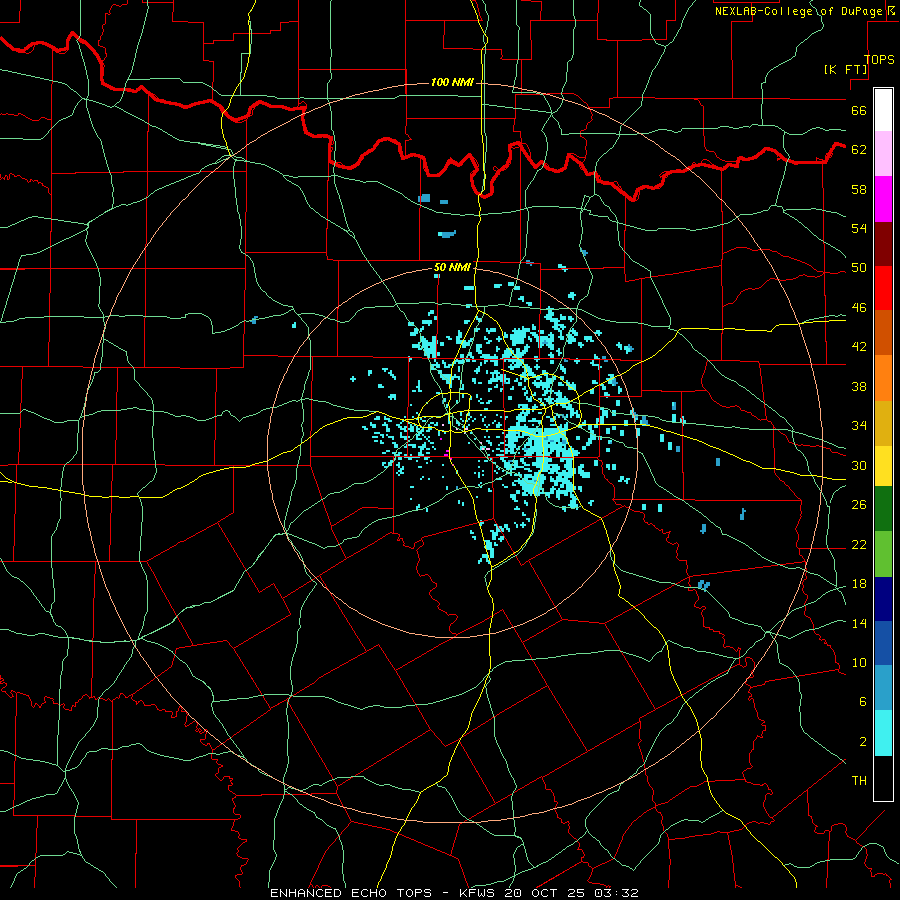Click the '46' legend value
This screenshot has width=900, height=900.
(859, 308)
